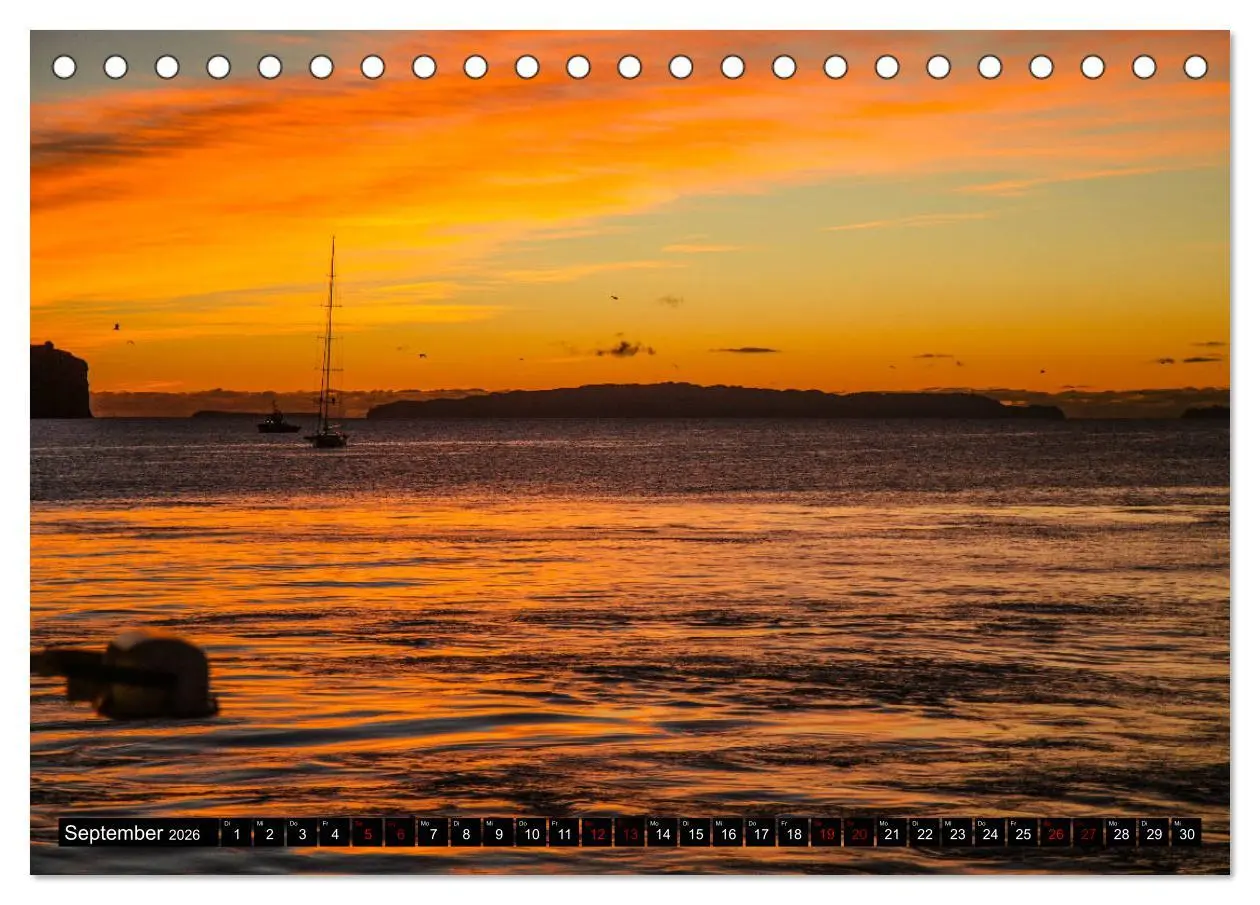This screenshot has width=1260, height=905.
Task: Click day 18 in the date row
Action: (793, 833)
